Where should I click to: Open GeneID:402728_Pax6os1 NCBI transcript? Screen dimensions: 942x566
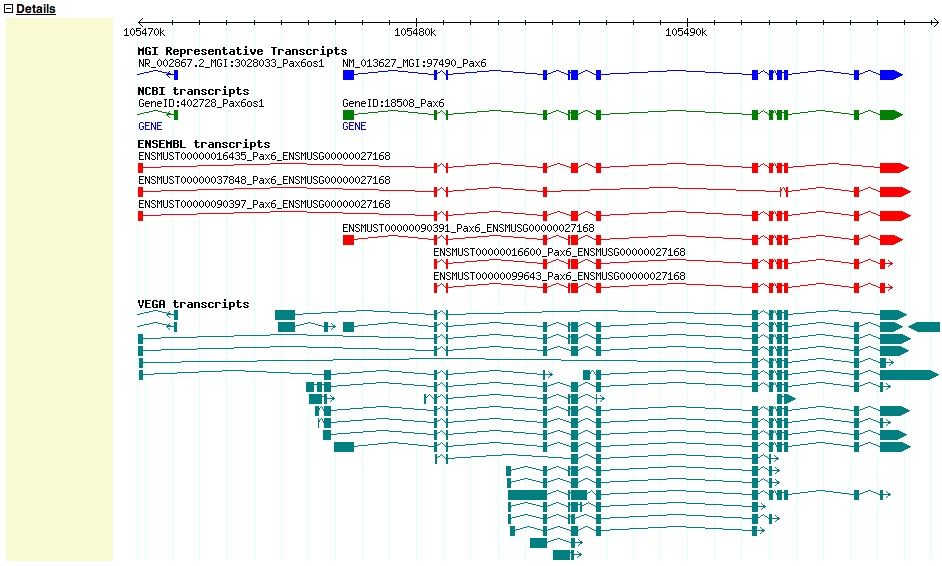tap(201, 103)
